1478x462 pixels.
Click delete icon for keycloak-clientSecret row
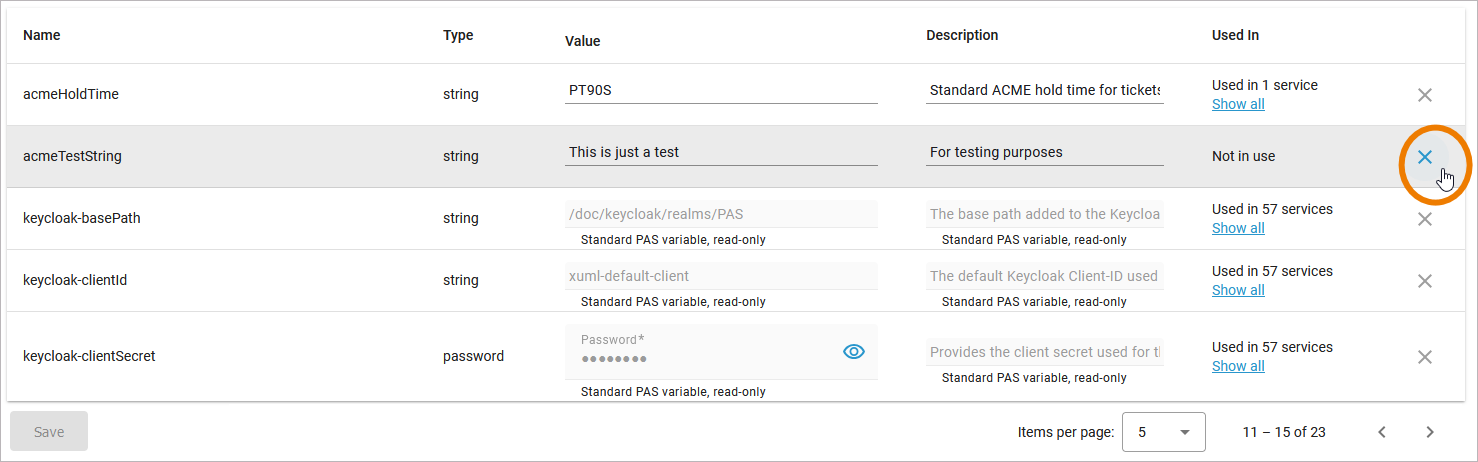click(x=1425, y=357)
